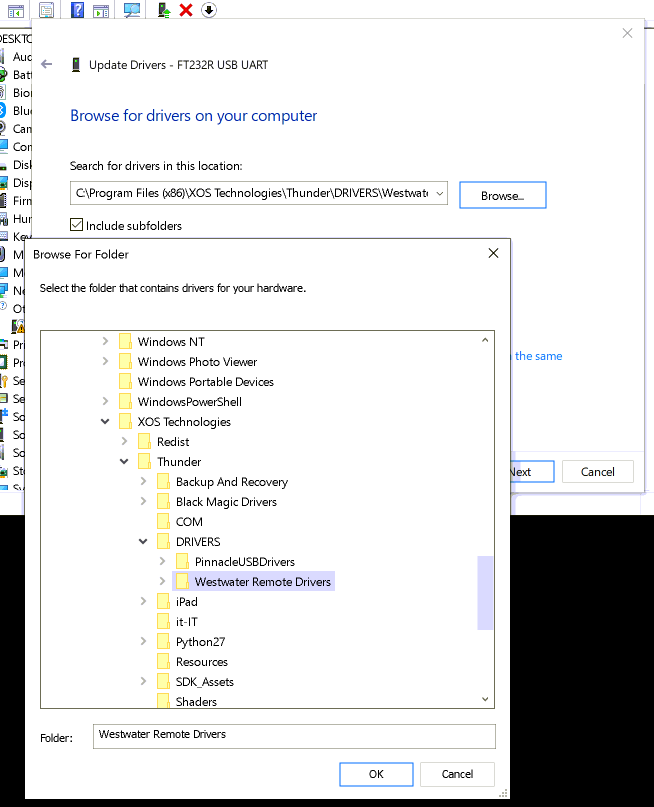Click the Help icon in Device Manager toolbar
This screenshot has width=654, height=807.
click(x=77, y=10)
